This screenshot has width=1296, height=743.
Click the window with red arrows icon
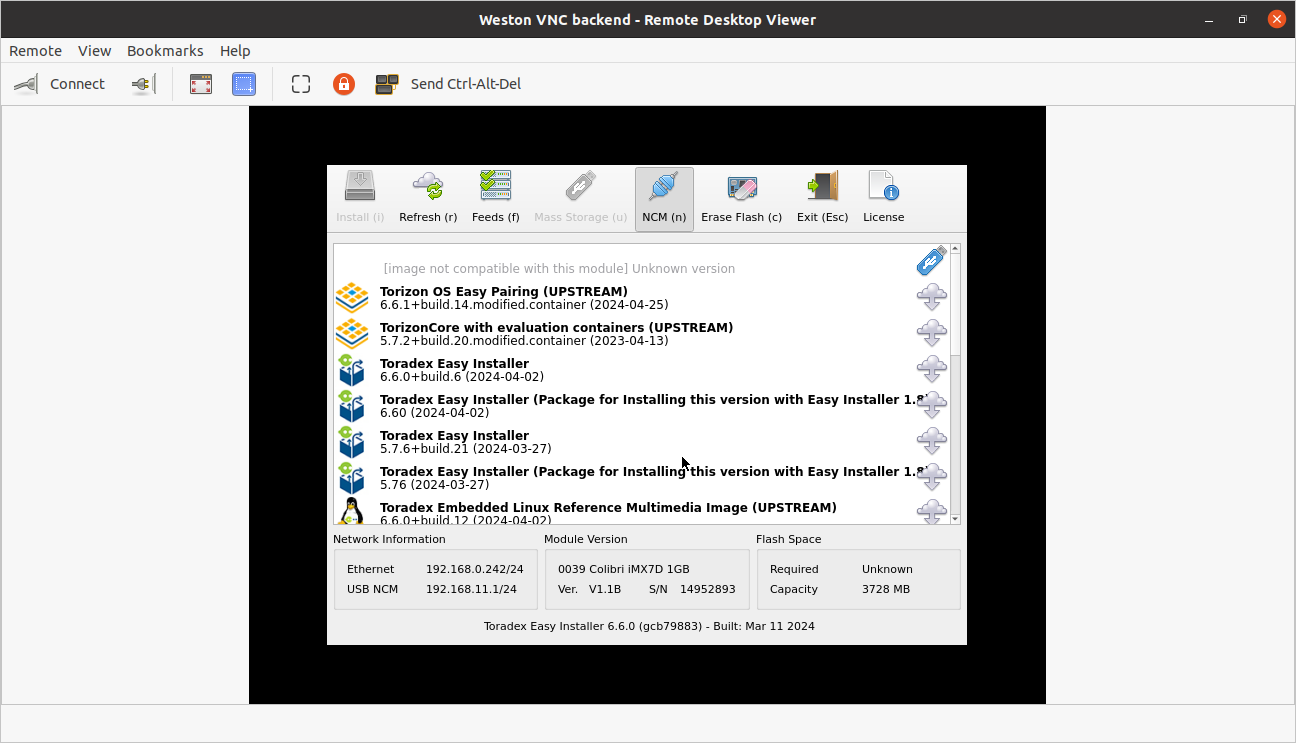pyautogui.click(x=201, y=84)
